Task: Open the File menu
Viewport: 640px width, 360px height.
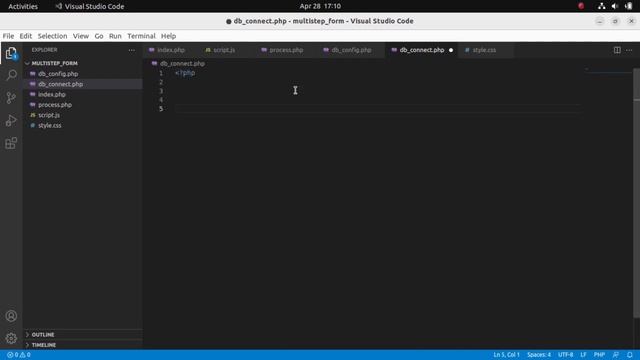Action: (x=8, y=36)
